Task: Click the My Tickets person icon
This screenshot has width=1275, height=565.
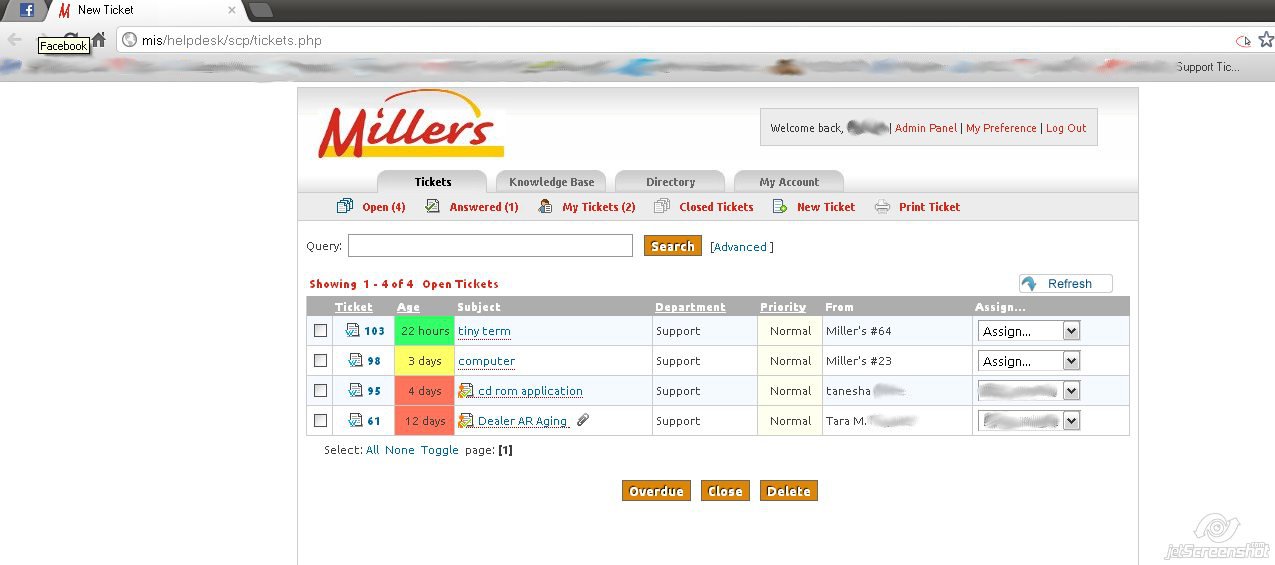Action: (545, 206)
